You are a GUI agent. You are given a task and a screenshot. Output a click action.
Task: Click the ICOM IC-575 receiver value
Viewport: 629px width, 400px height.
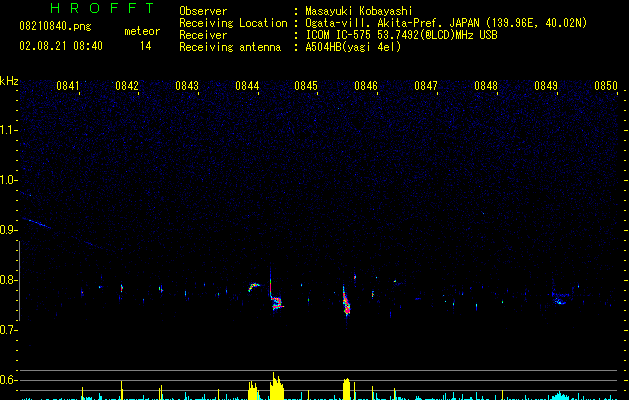pyautogui.click(x=402, y=35)
